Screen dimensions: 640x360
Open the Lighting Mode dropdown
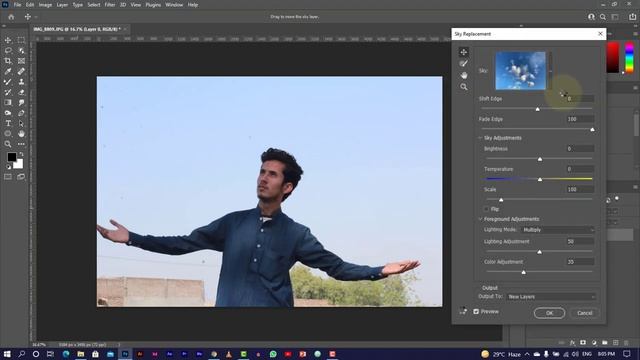558,230
